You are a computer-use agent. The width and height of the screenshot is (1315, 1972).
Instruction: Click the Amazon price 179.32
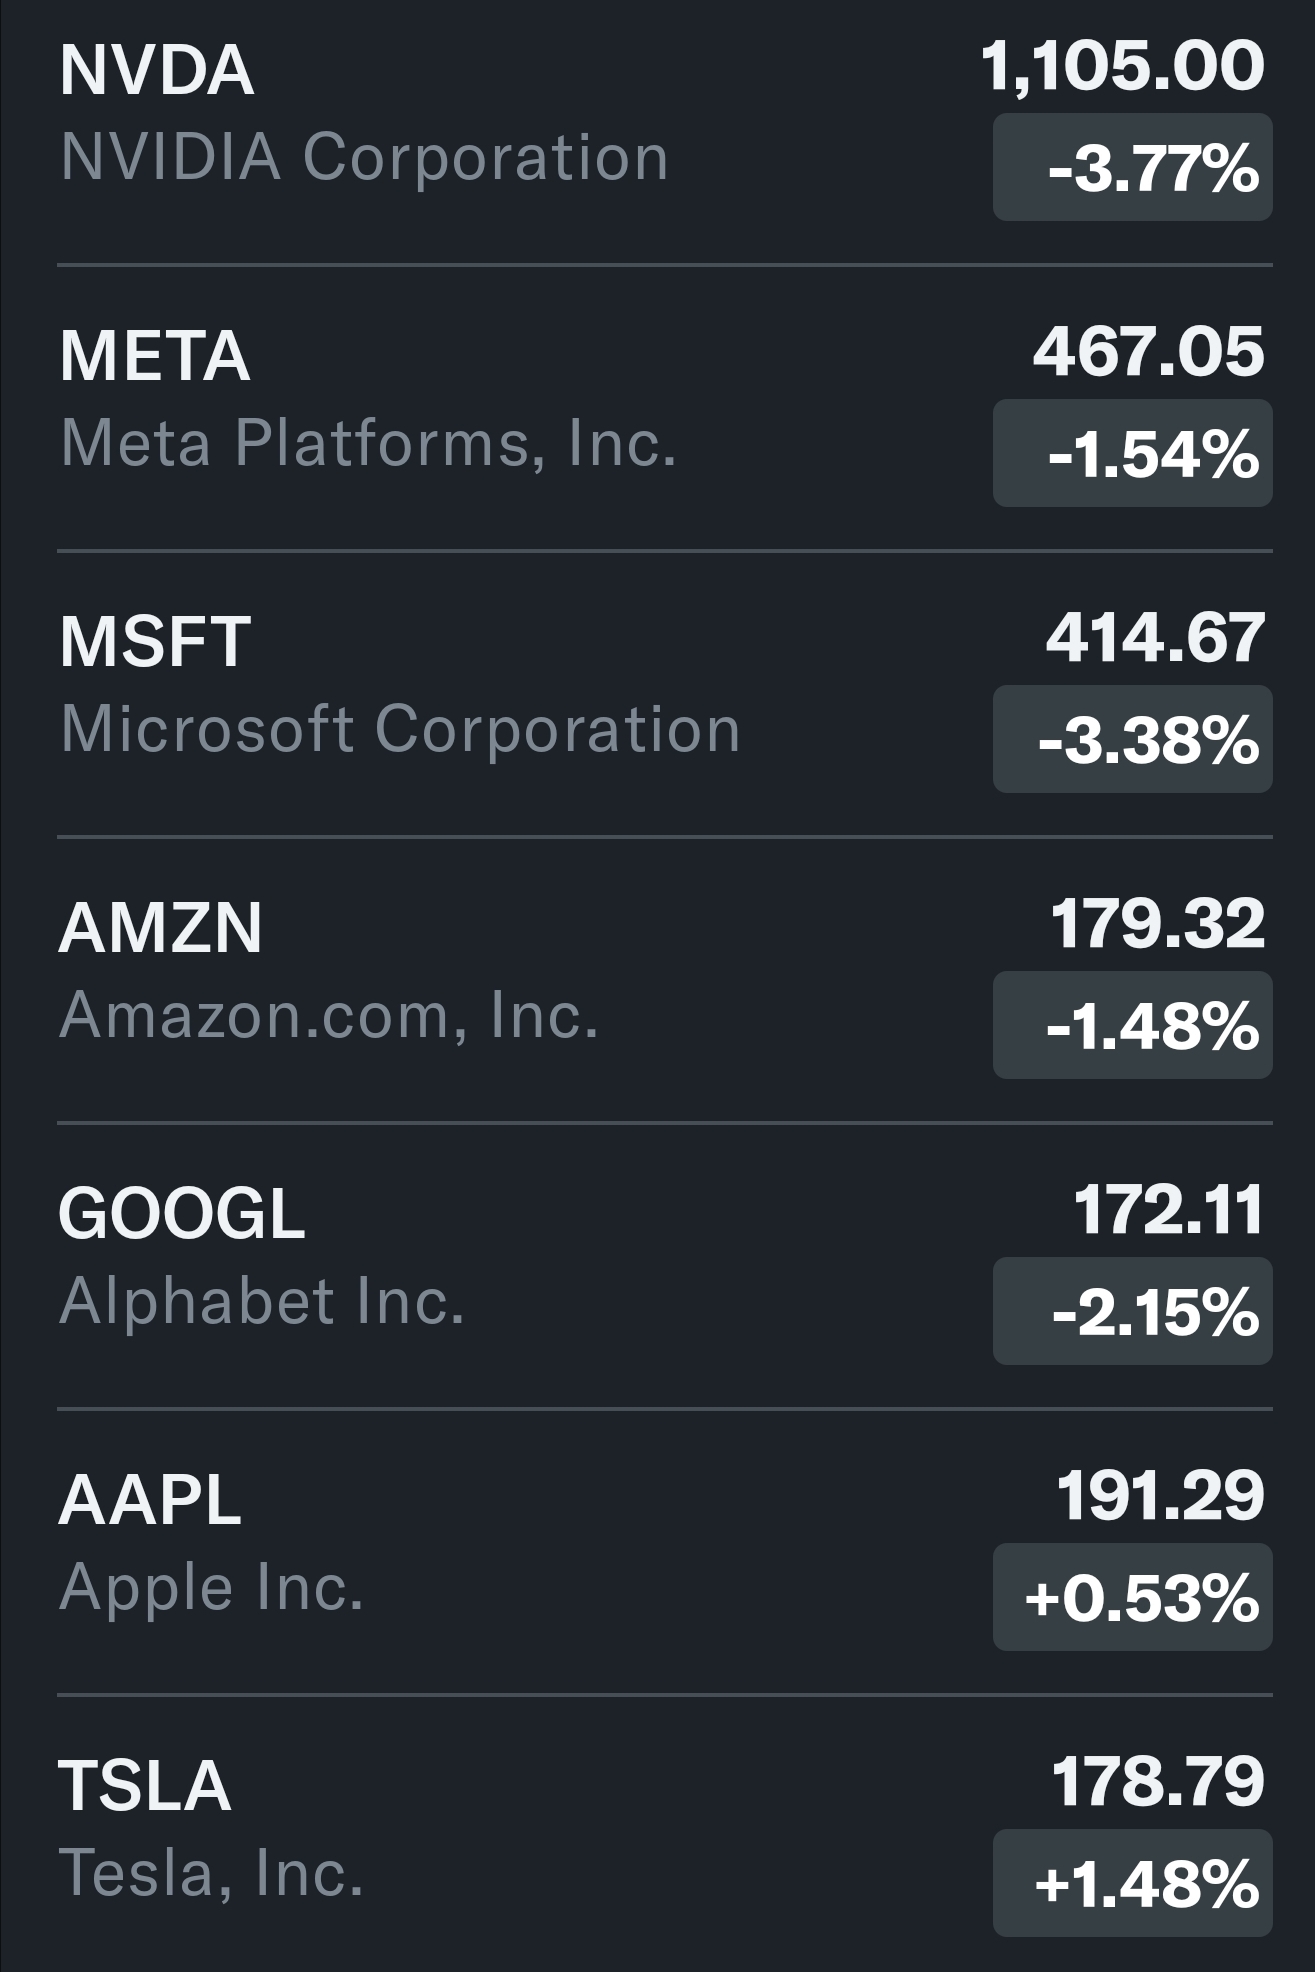pos(1157,924)
